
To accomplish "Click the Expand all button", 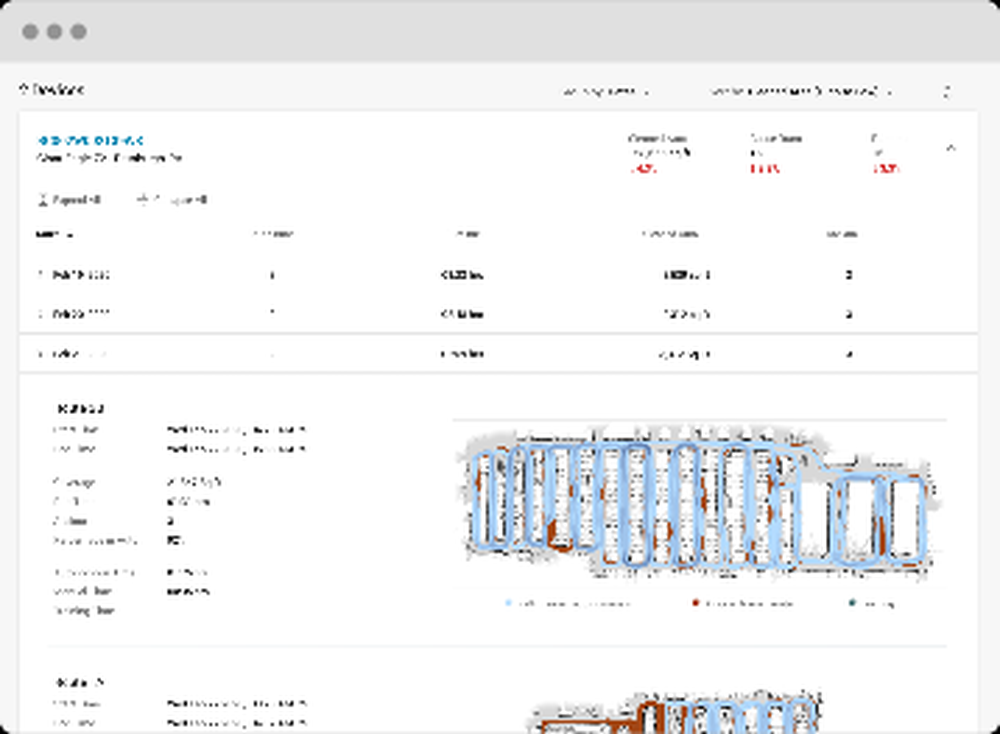I will pyautogui.click(x=70, y=200).
